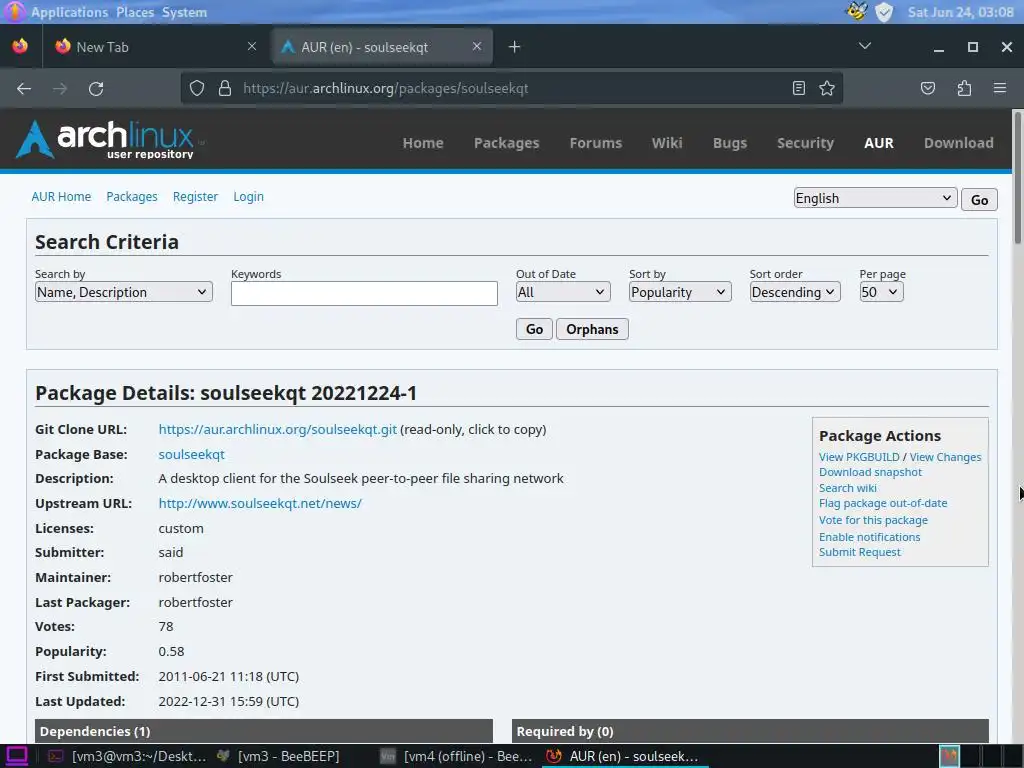The width and height of the screenshot is (1024, 768).
Task: Open Security in top navigation
Action: click(x=805, y=143)
